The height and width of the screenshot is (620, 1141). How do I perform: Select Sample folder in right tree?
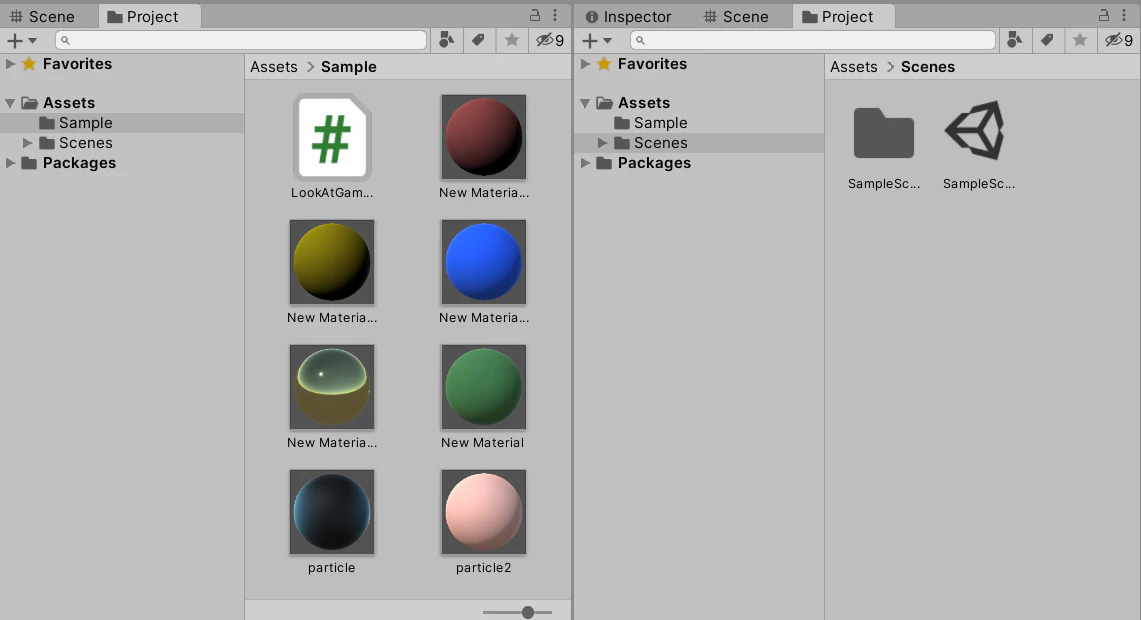point(699,123)
